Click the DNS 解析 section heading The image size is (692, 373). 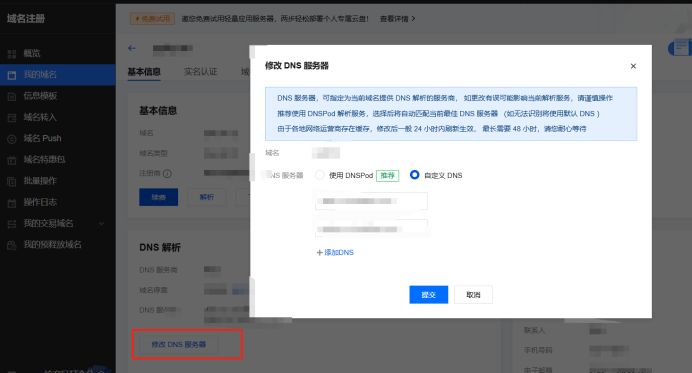[160, 247]
